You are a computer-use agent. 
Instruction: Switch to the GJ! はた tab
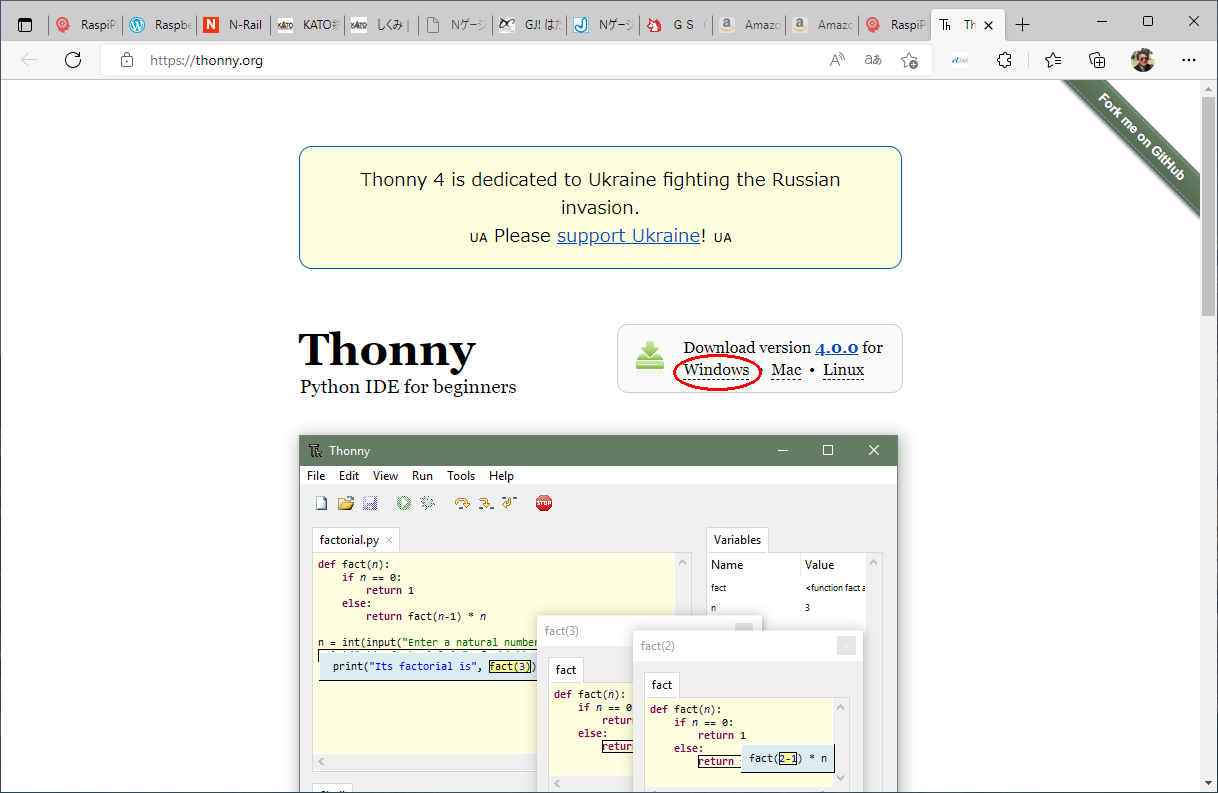(x=527, y=25)
